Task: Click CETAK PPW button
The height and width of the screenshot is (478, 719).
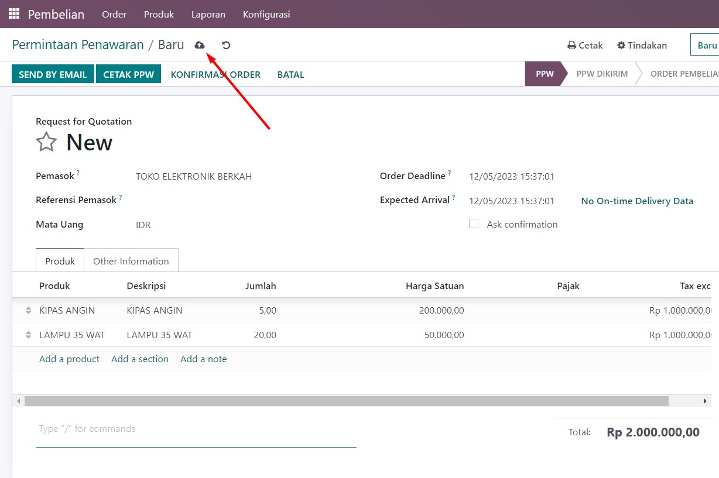Action: [x=128, y=74]
